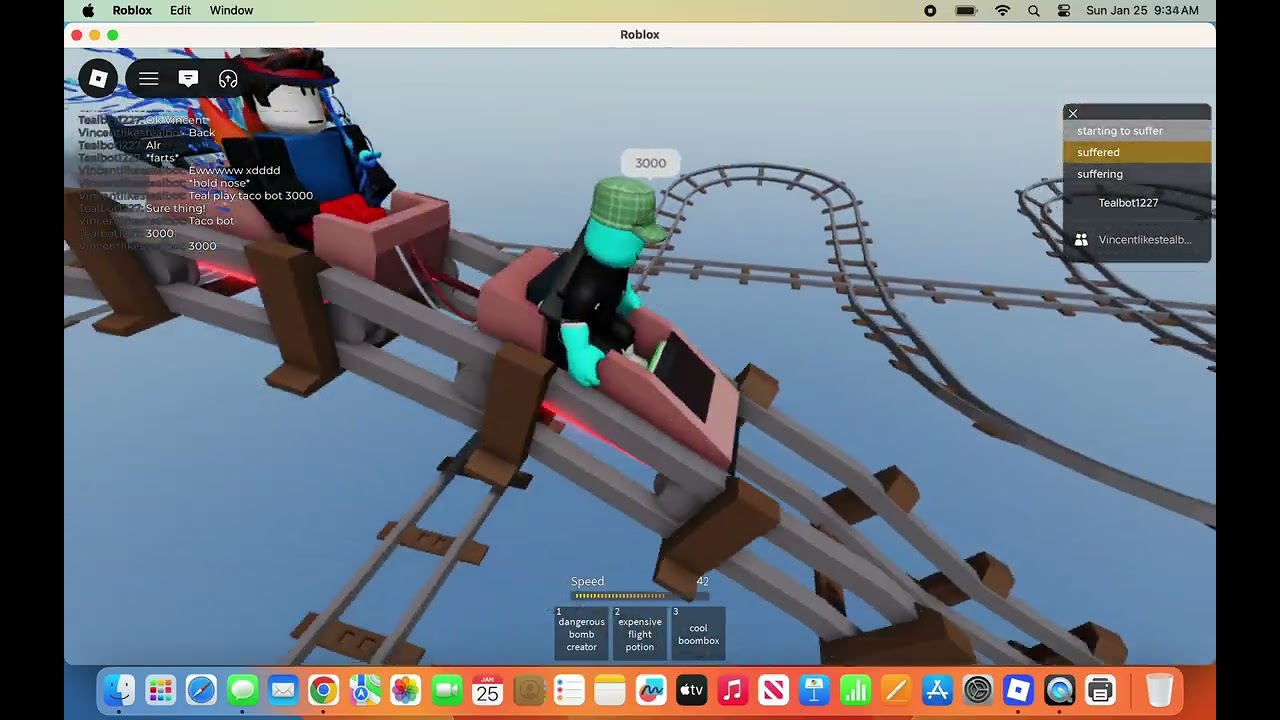This screenshot has width=1280, height=720.
Task: Open Numbers from the dock
Action: pyautogui.click(x=855, y=690)
